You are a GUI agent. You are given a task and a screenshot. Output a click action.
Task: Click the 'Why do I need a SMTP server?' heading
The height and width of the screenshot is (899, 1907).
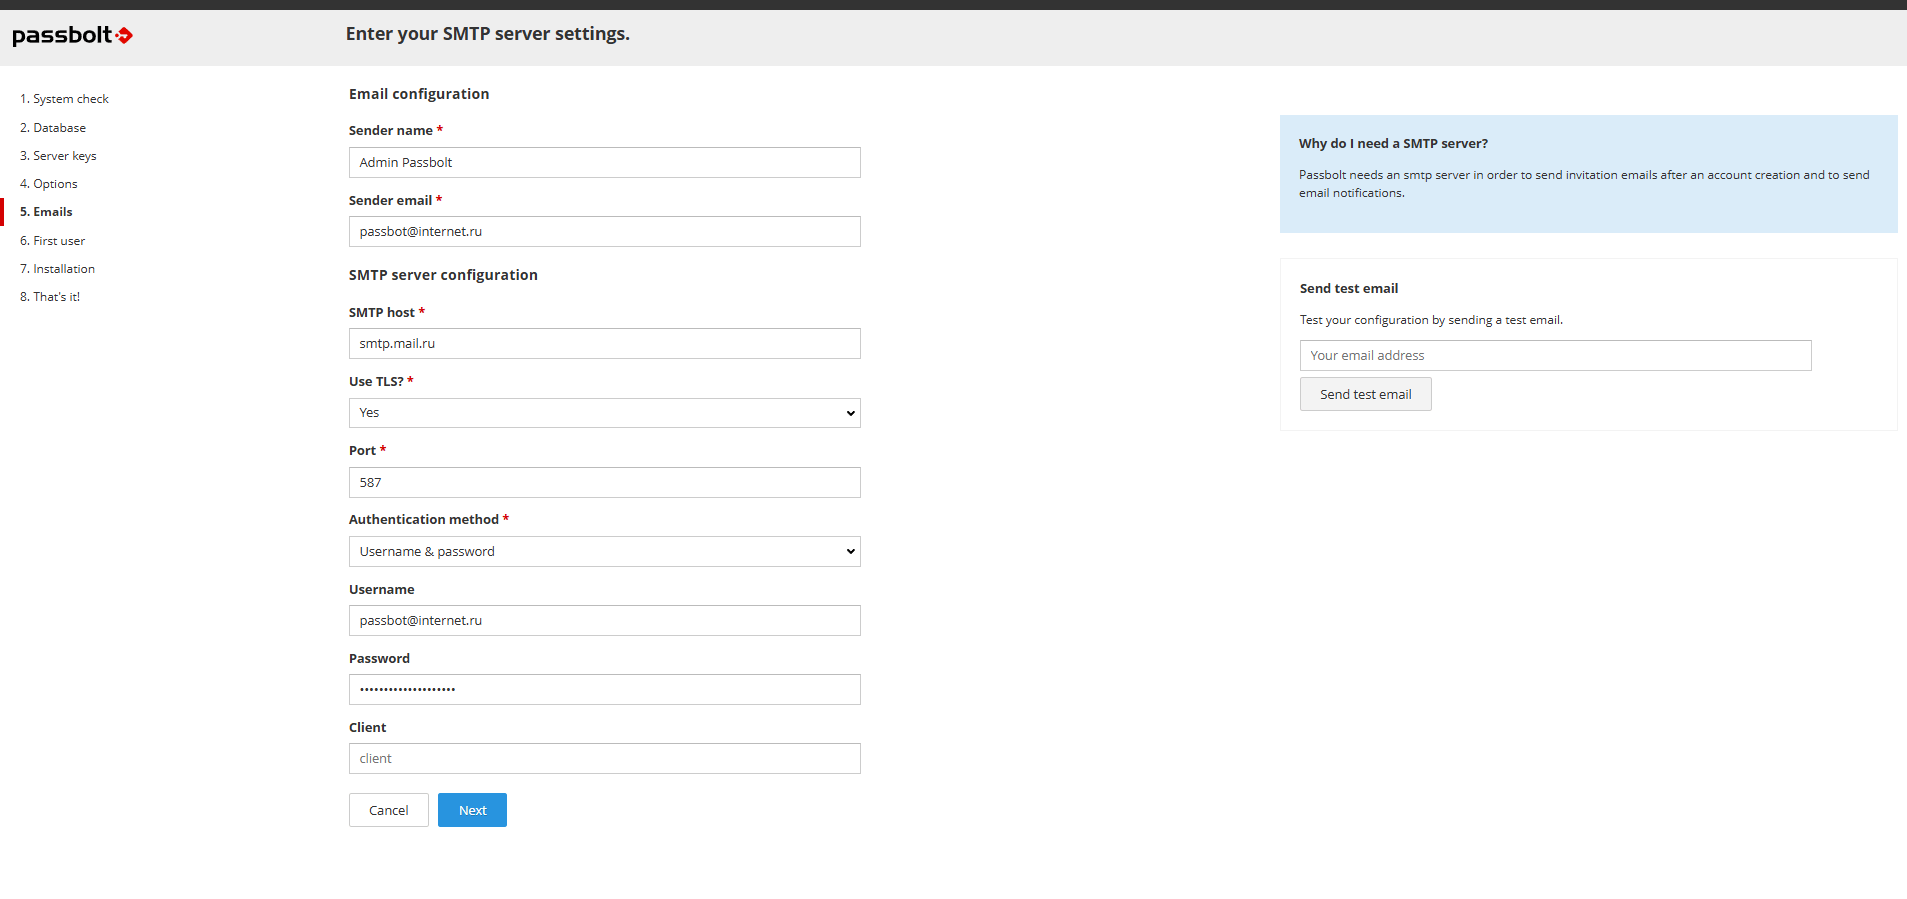1393,144
